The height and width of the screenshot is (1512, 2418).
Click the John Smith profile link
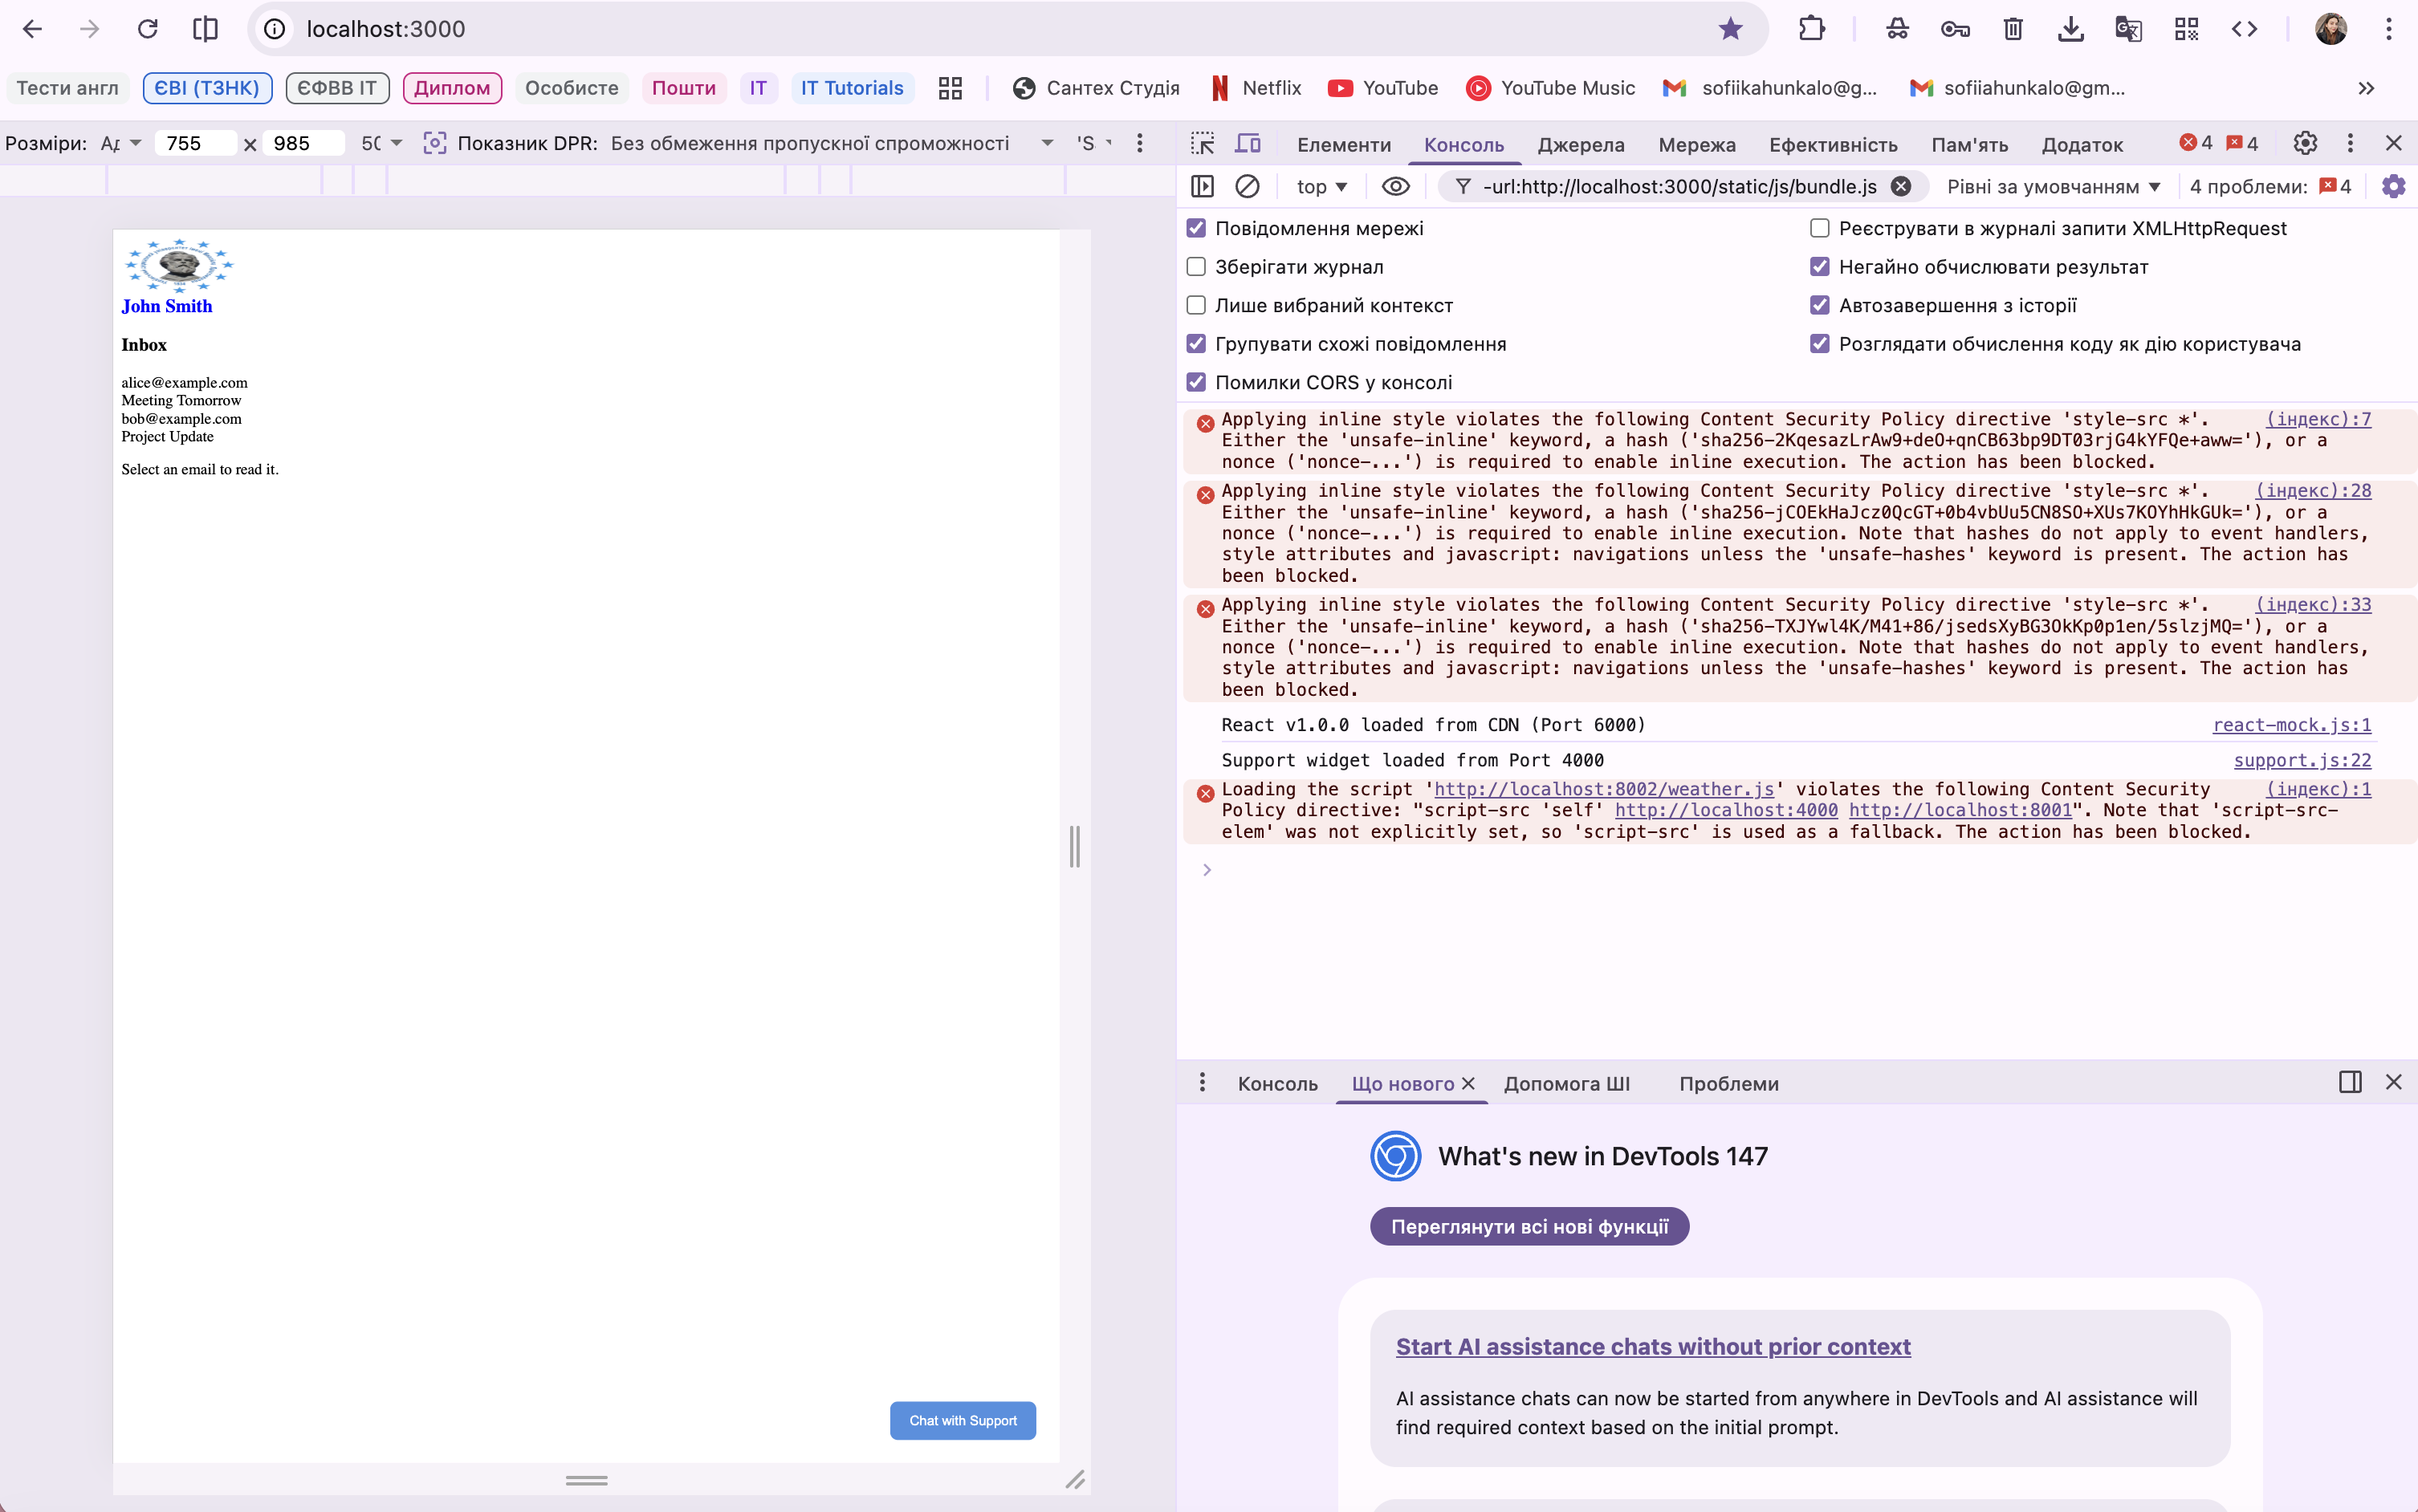tap(167, 306)
